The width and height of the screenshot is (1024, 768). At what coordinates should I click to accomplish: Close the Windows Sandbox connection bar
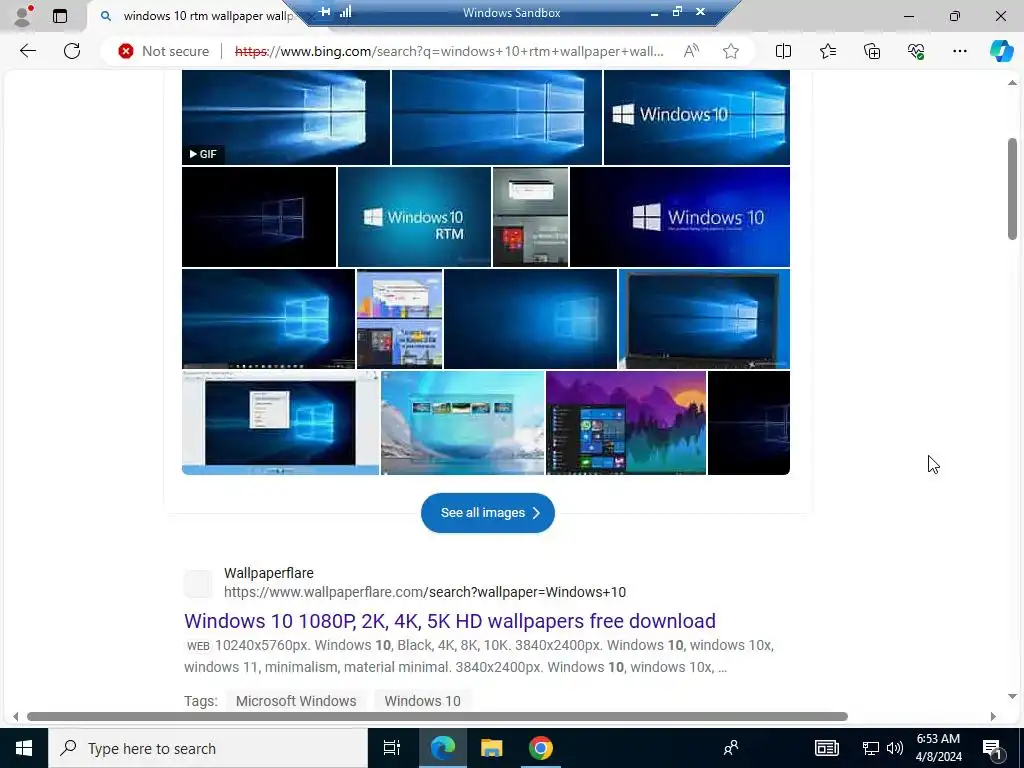click(x=700, y=12)
